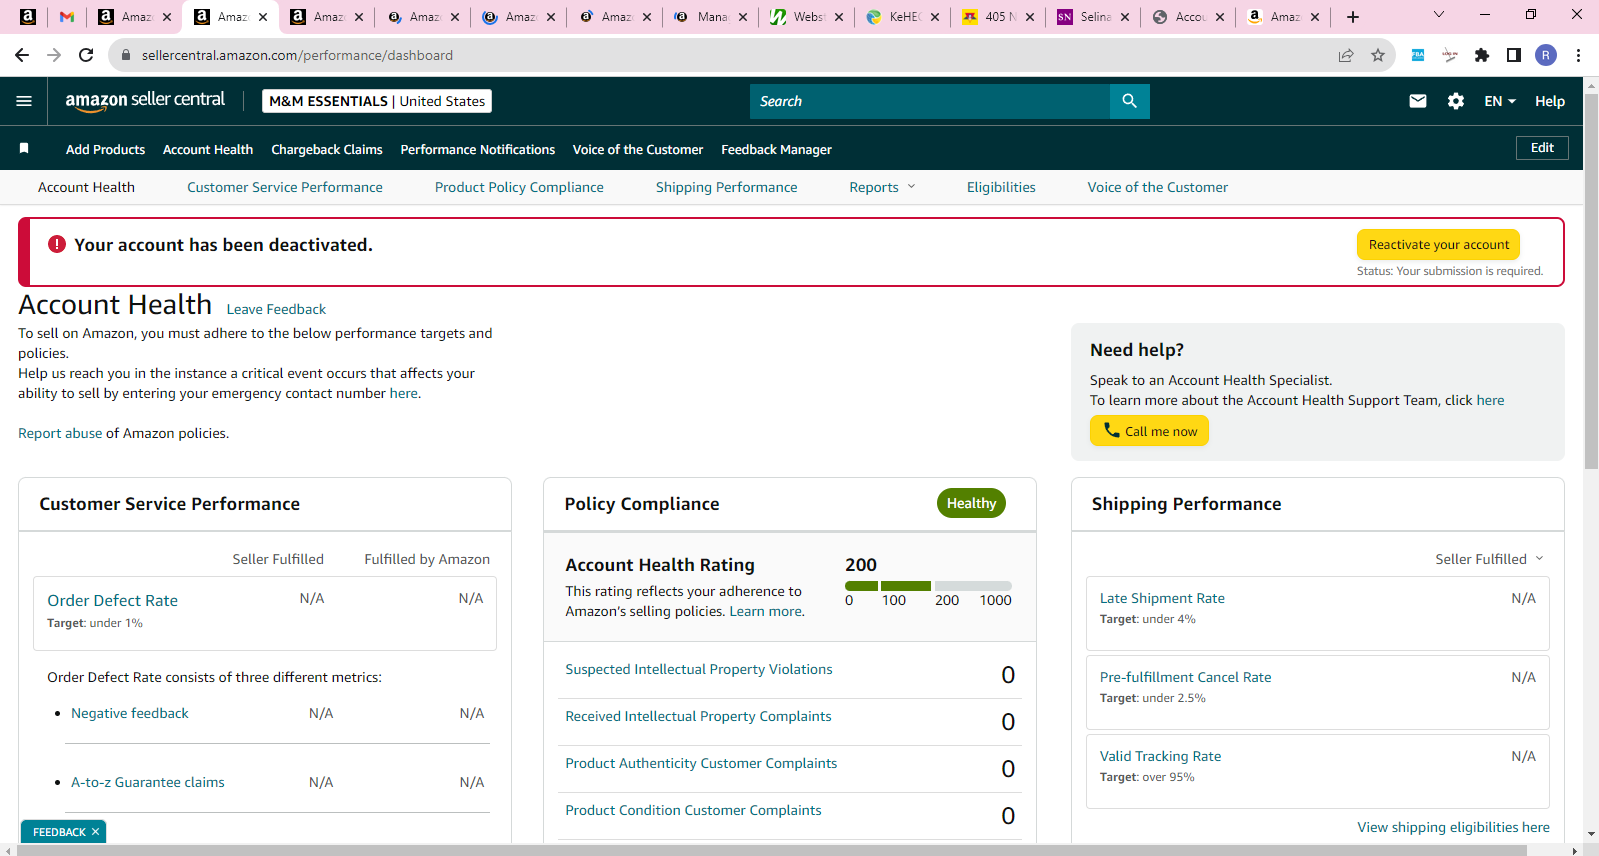This screenshot has width=1599, height=856.
Task: Click into the Search input field
Action: point(930,101)
